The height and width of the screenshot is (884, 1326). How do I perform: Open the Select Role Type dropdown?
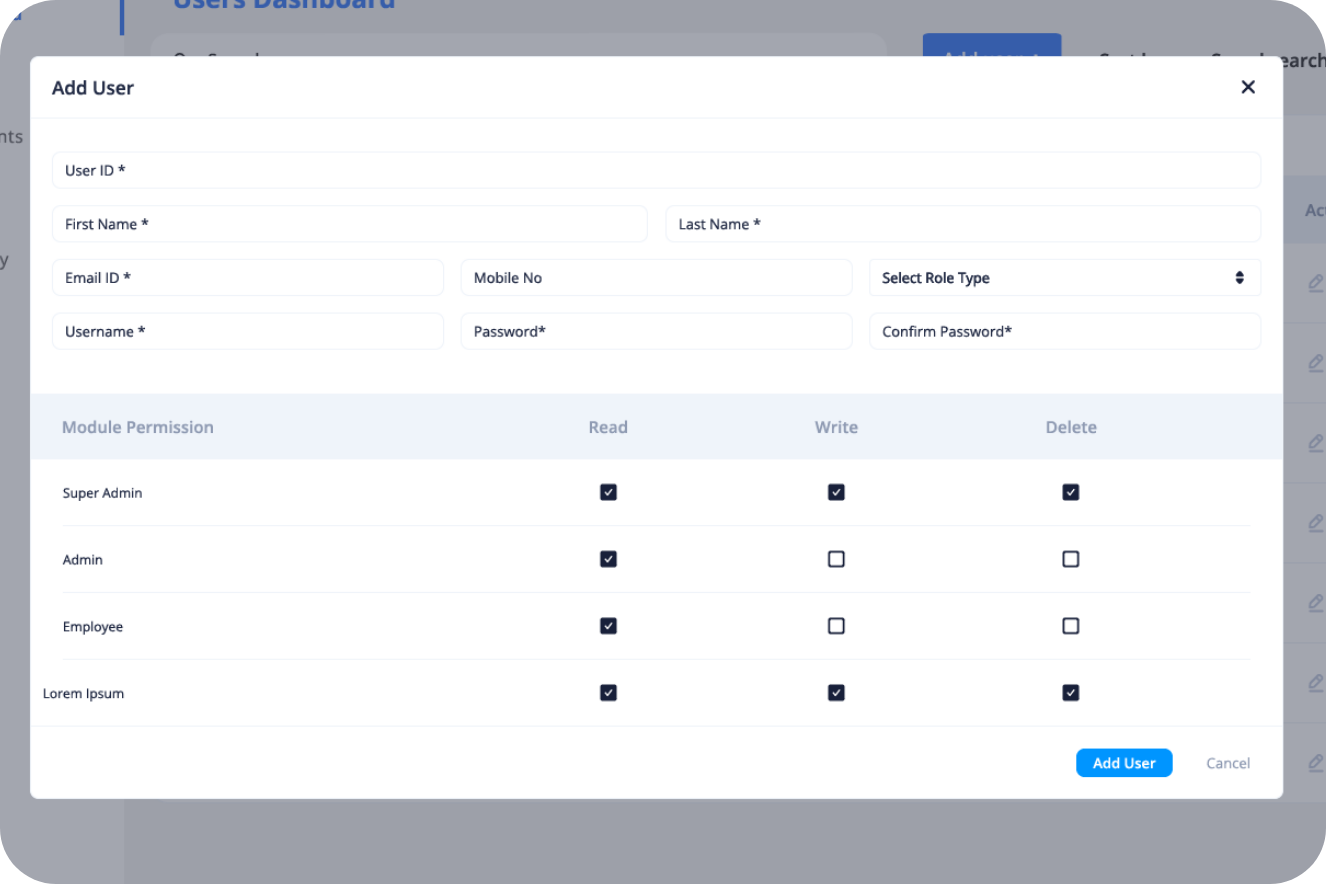point(1064,278)
